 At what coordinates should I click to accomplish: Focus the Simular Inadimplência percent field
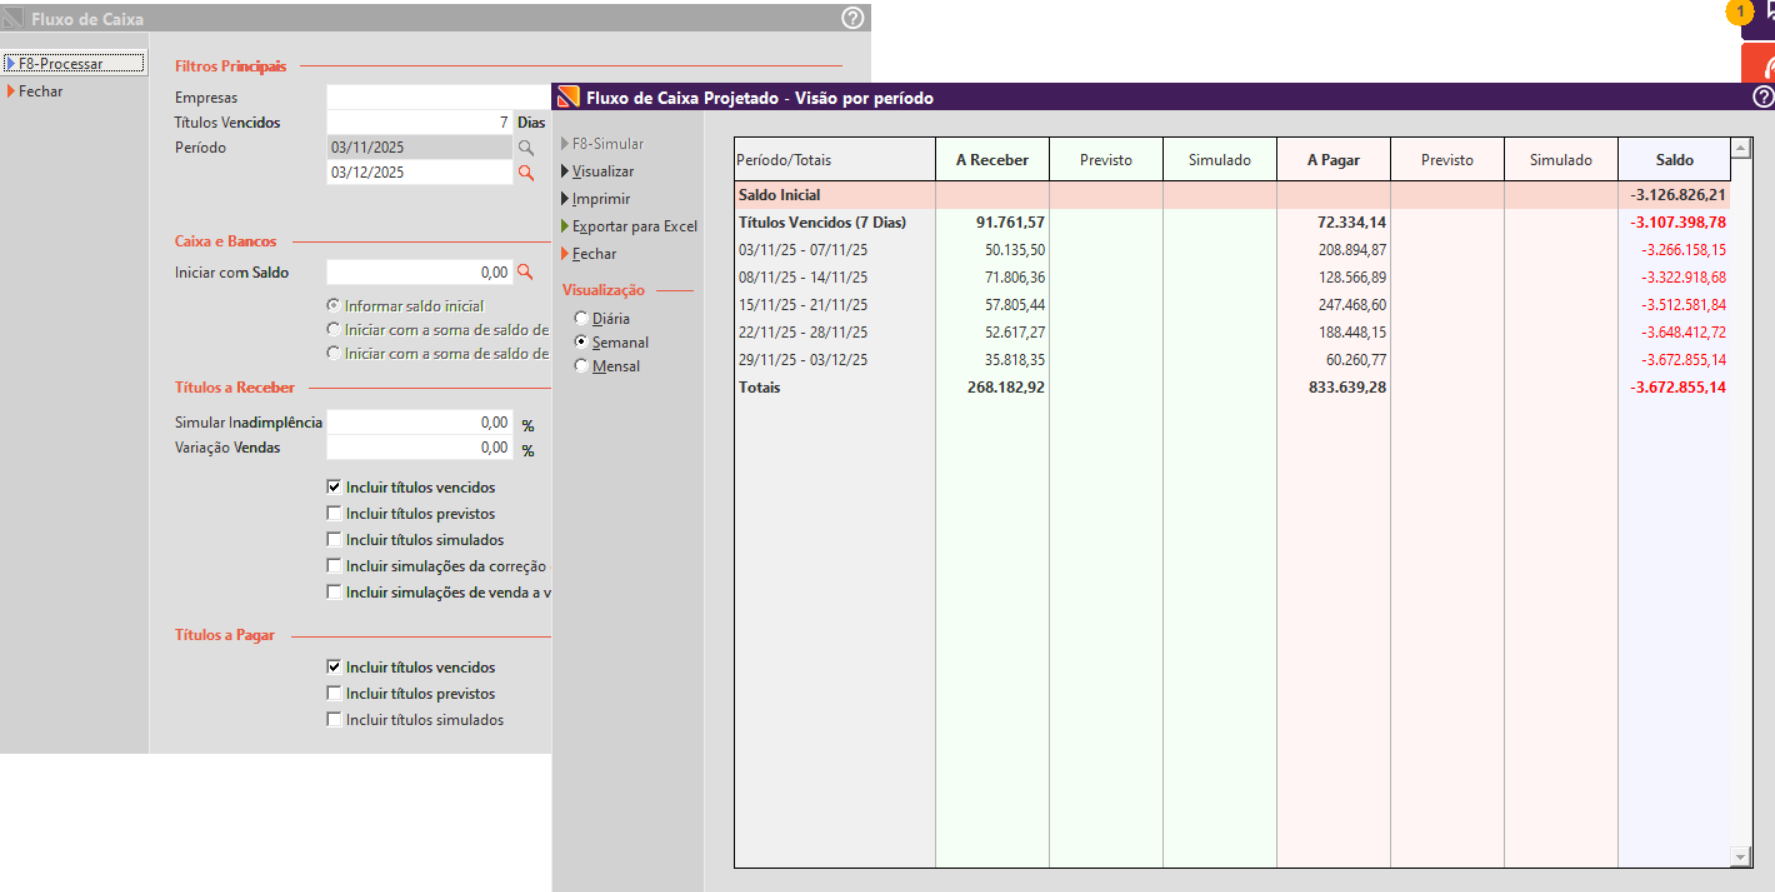420,422
